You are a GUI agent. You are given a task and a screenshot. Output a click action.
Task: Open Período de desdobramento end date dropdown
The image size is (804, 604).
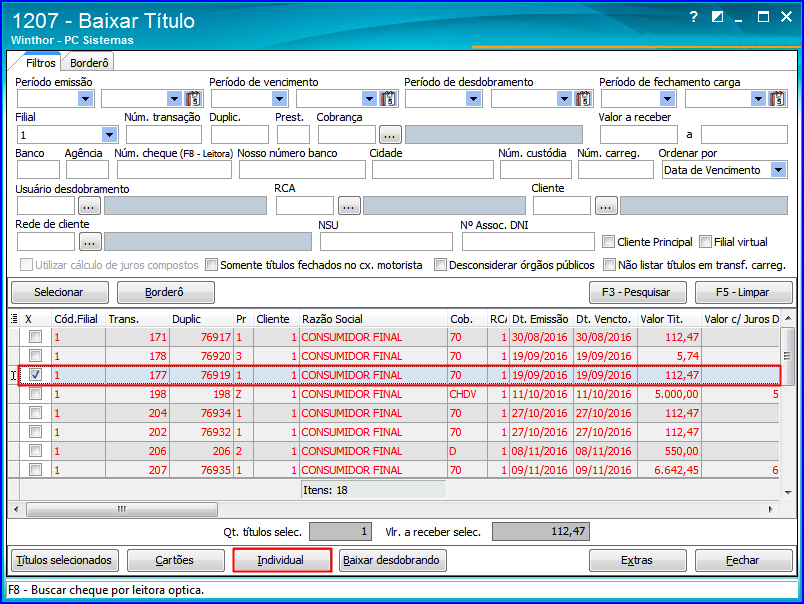click(564, 98)
